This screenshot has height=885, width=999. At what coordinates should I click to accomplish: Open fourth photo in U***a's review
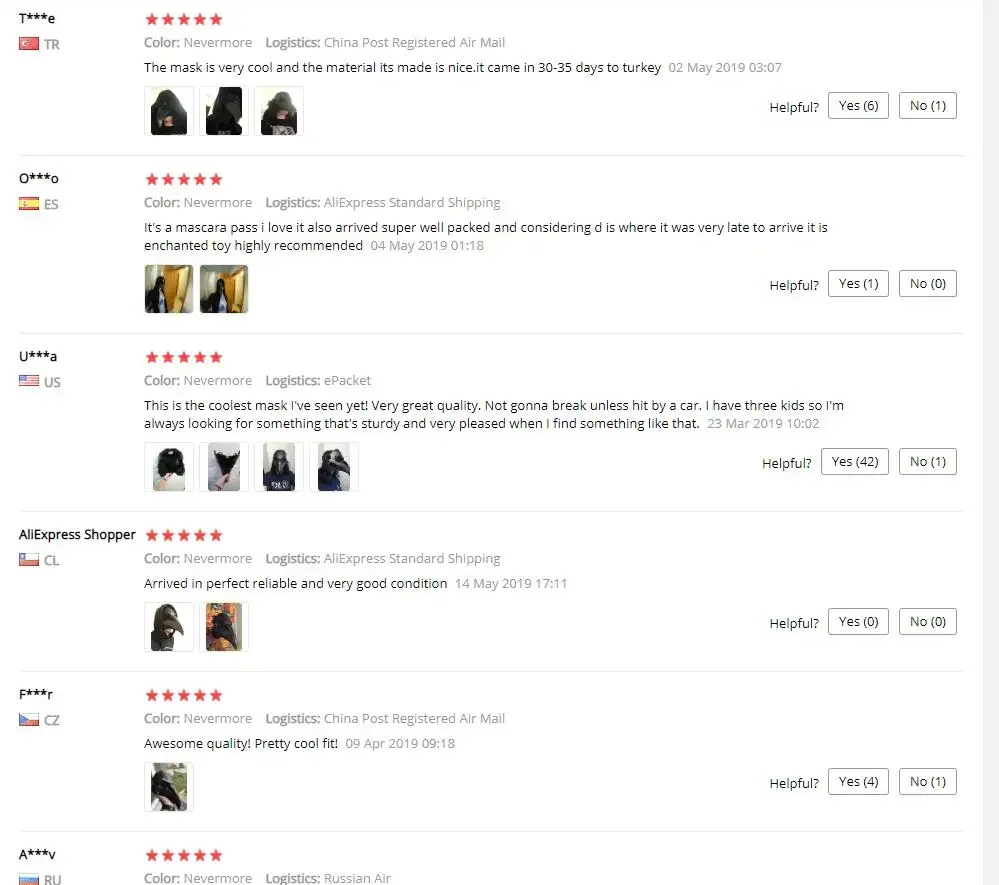point(334,467)
